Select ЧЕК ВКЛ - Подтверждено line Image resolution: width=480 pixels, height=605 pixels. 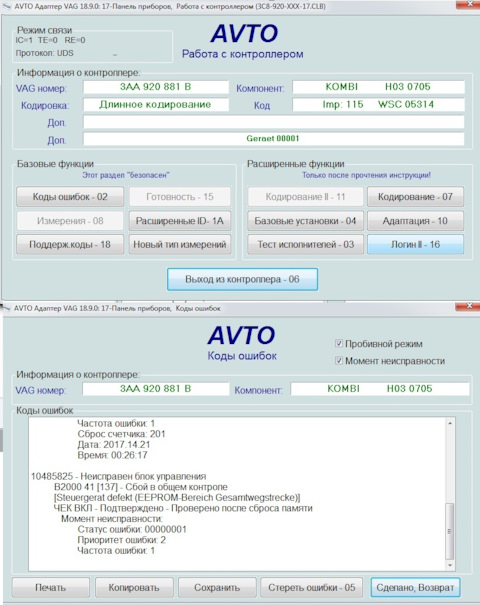point(183,508)
